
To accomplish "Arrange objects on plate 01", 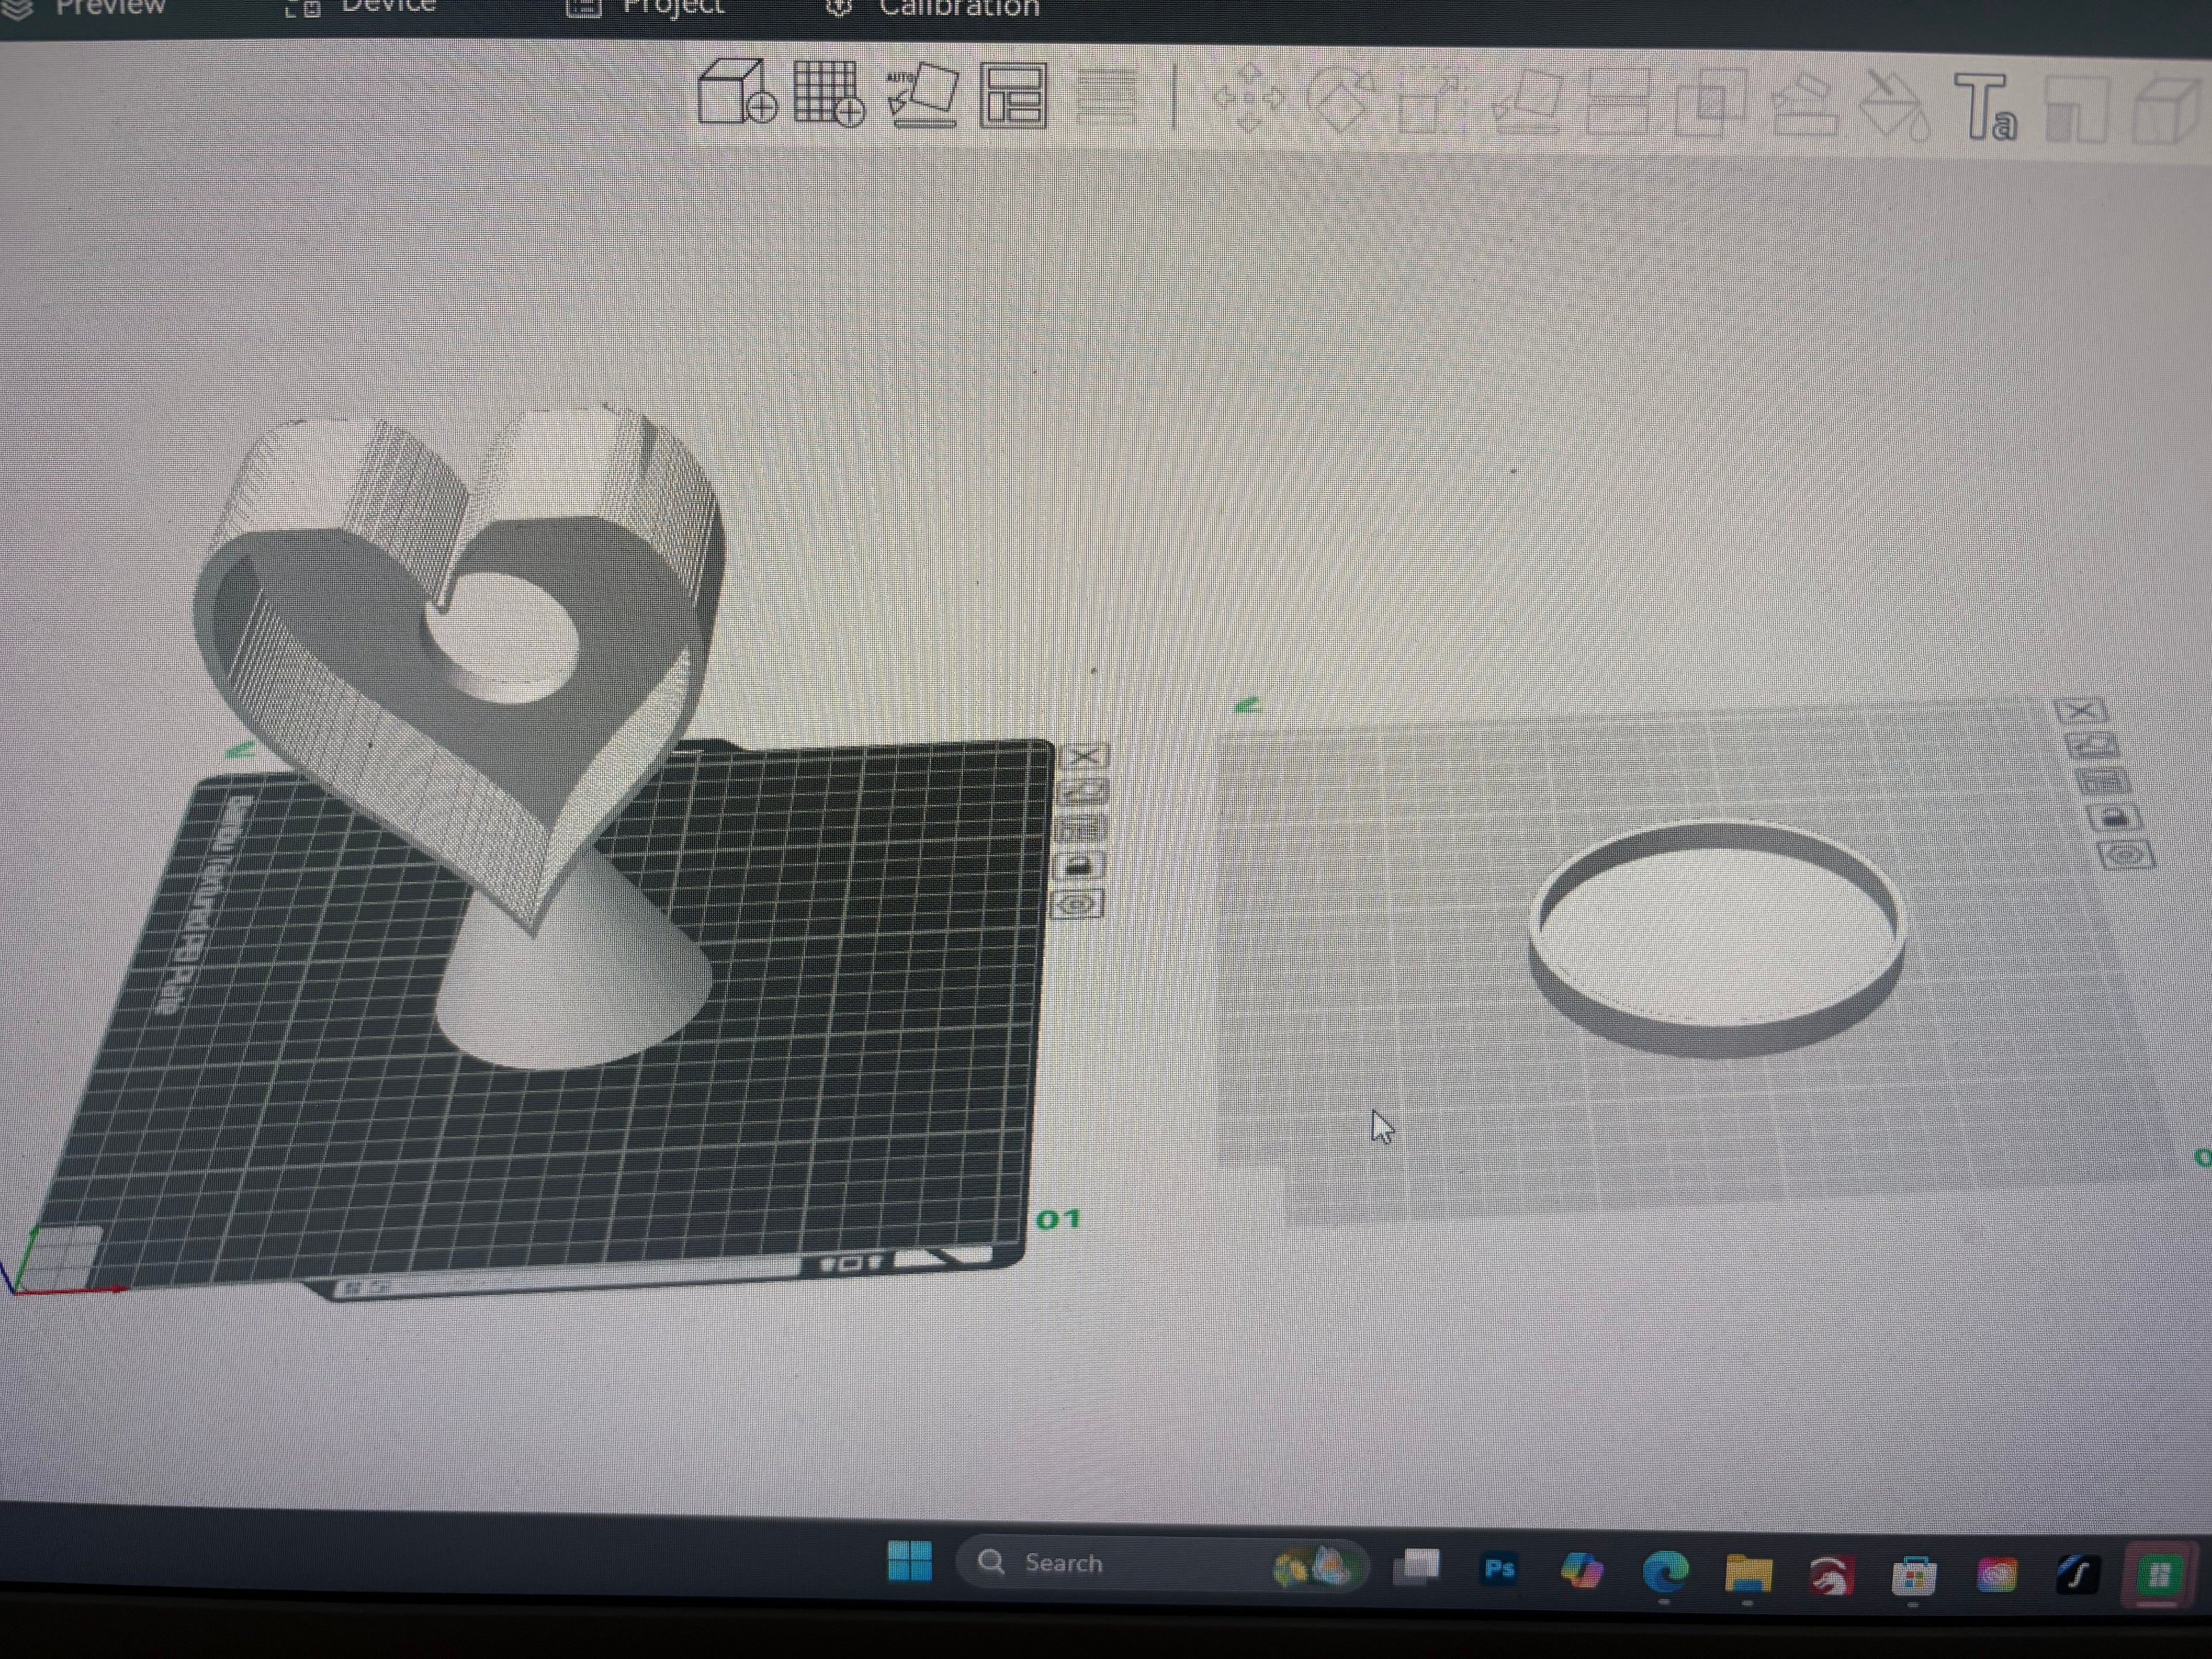I will [x=1081, y=829].
